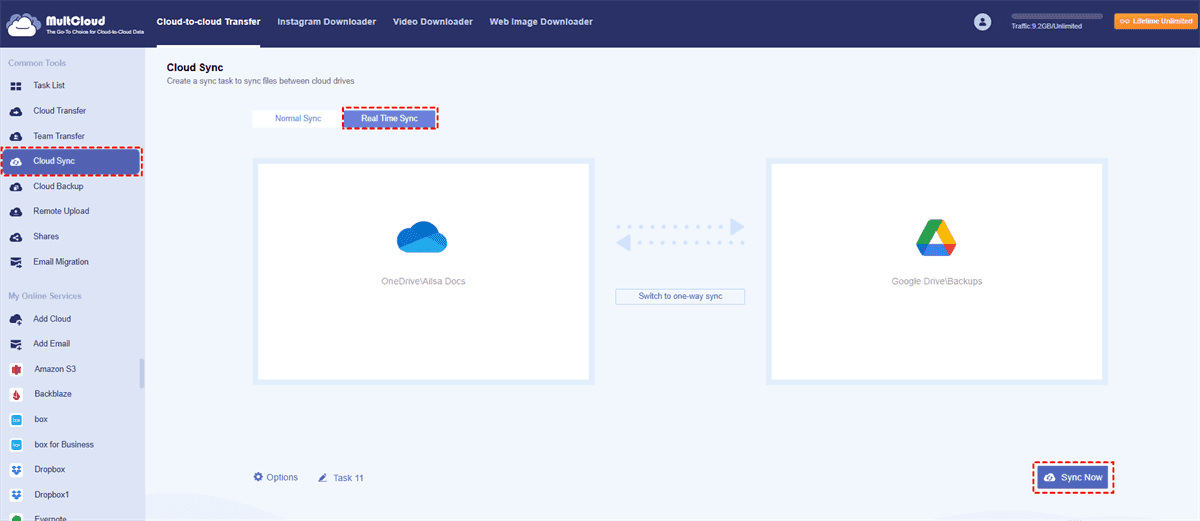Click the Add Cloud icon
This screenshot has width=1200, height=521.
[x=16, y=319]
